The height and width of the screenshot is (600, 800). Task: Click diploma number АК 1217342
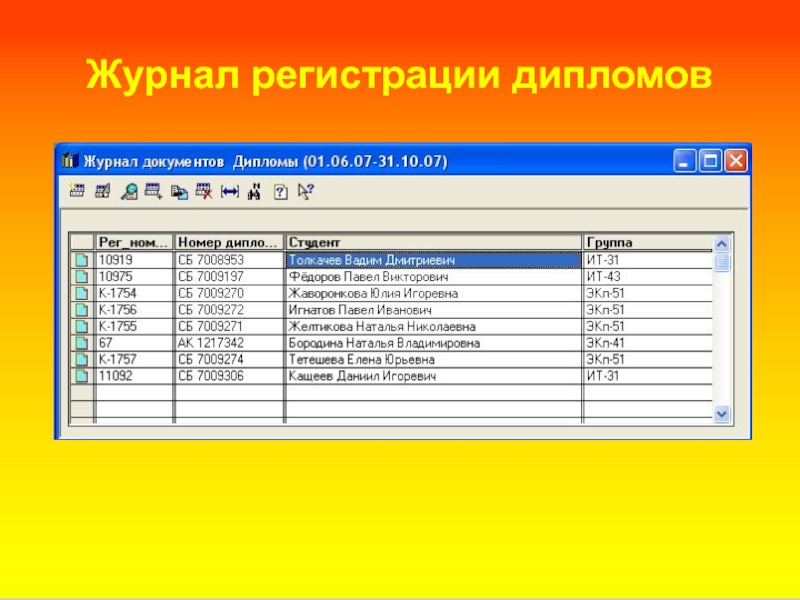229,343
